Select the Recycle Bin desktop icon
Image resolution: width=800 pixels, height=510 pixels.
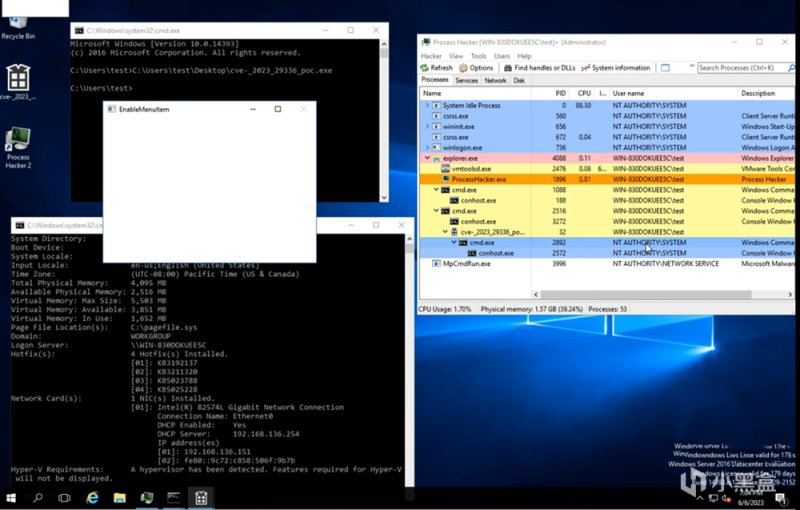18,28
